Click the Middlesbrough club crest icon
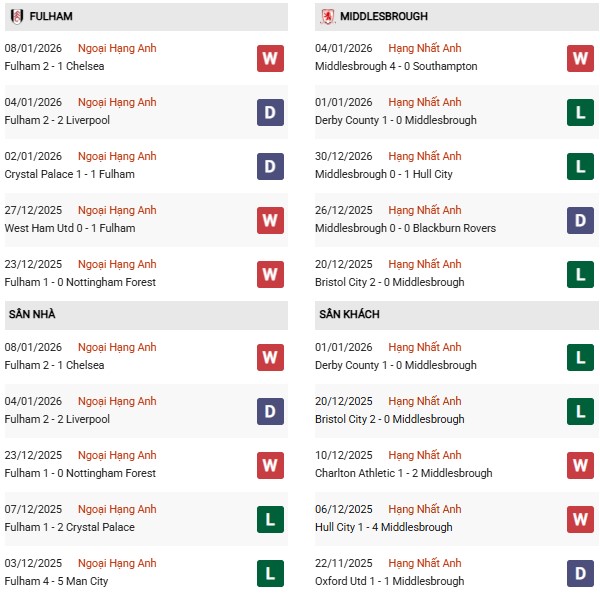 click(327, 17)
